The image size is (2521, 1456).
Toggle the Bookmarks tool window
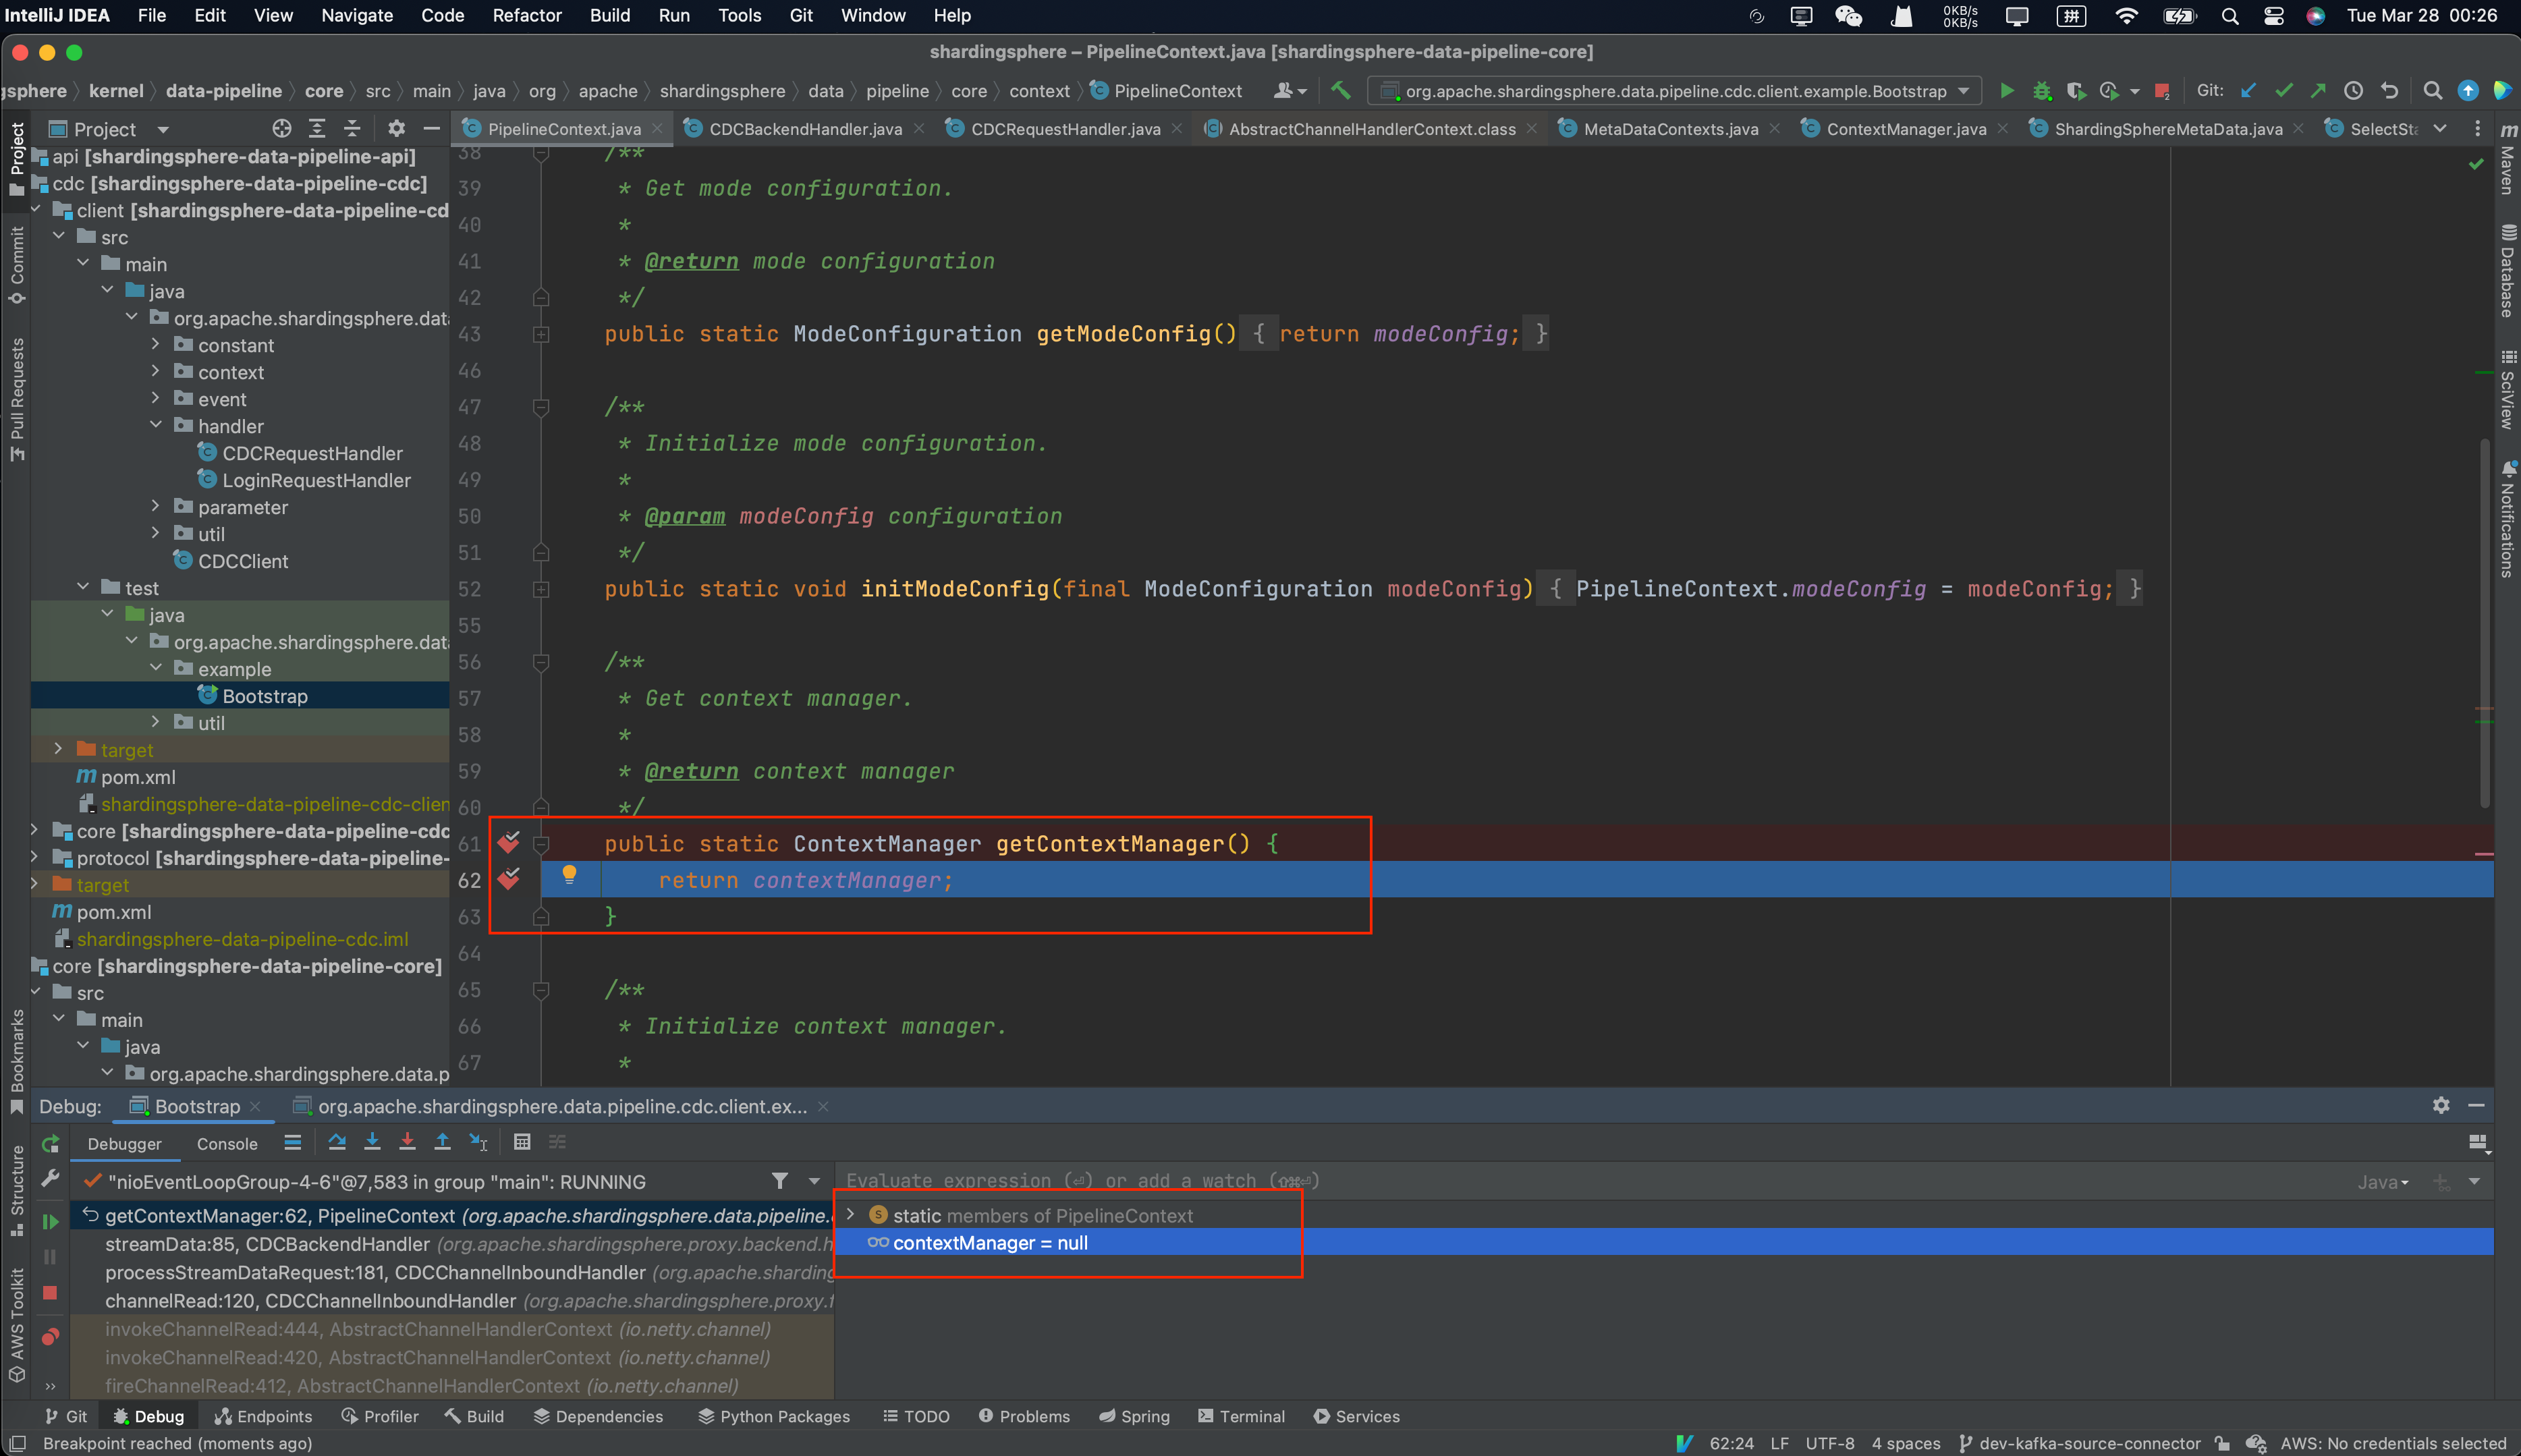(x=16, y=1062)
